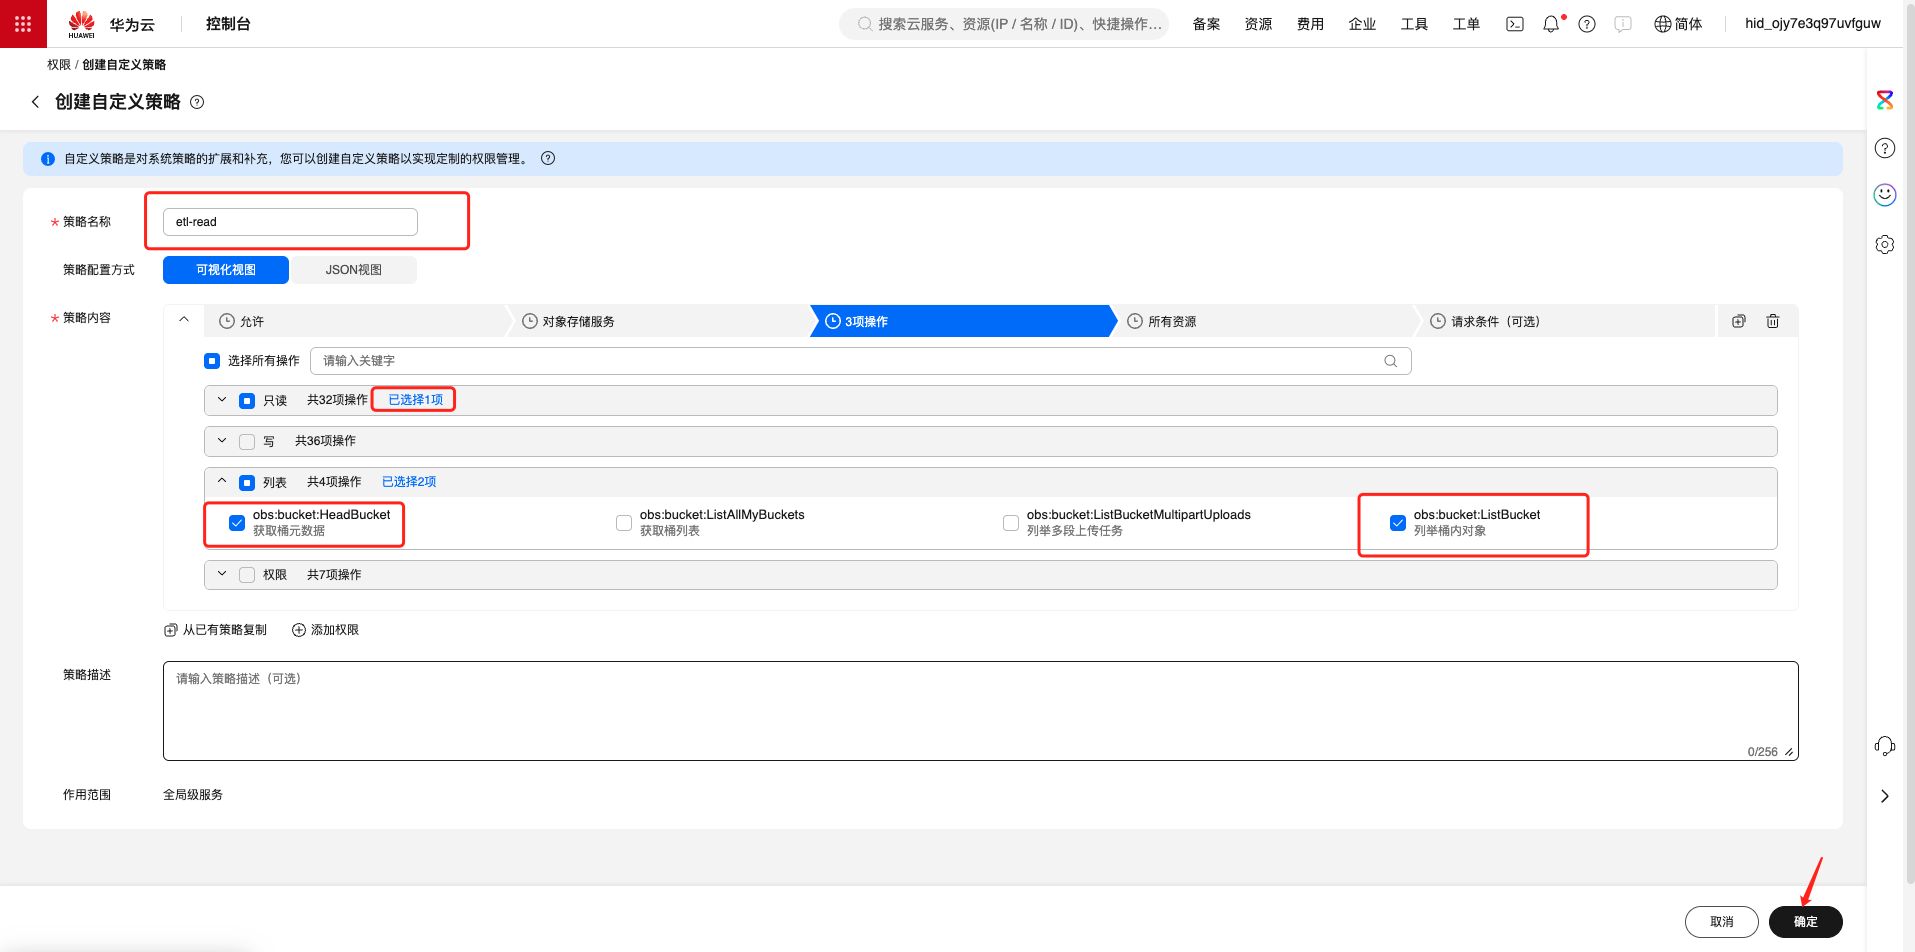Collapse the 列表 operations group
The width and height of the screenshot is (1915, 952).
point(222,482)
